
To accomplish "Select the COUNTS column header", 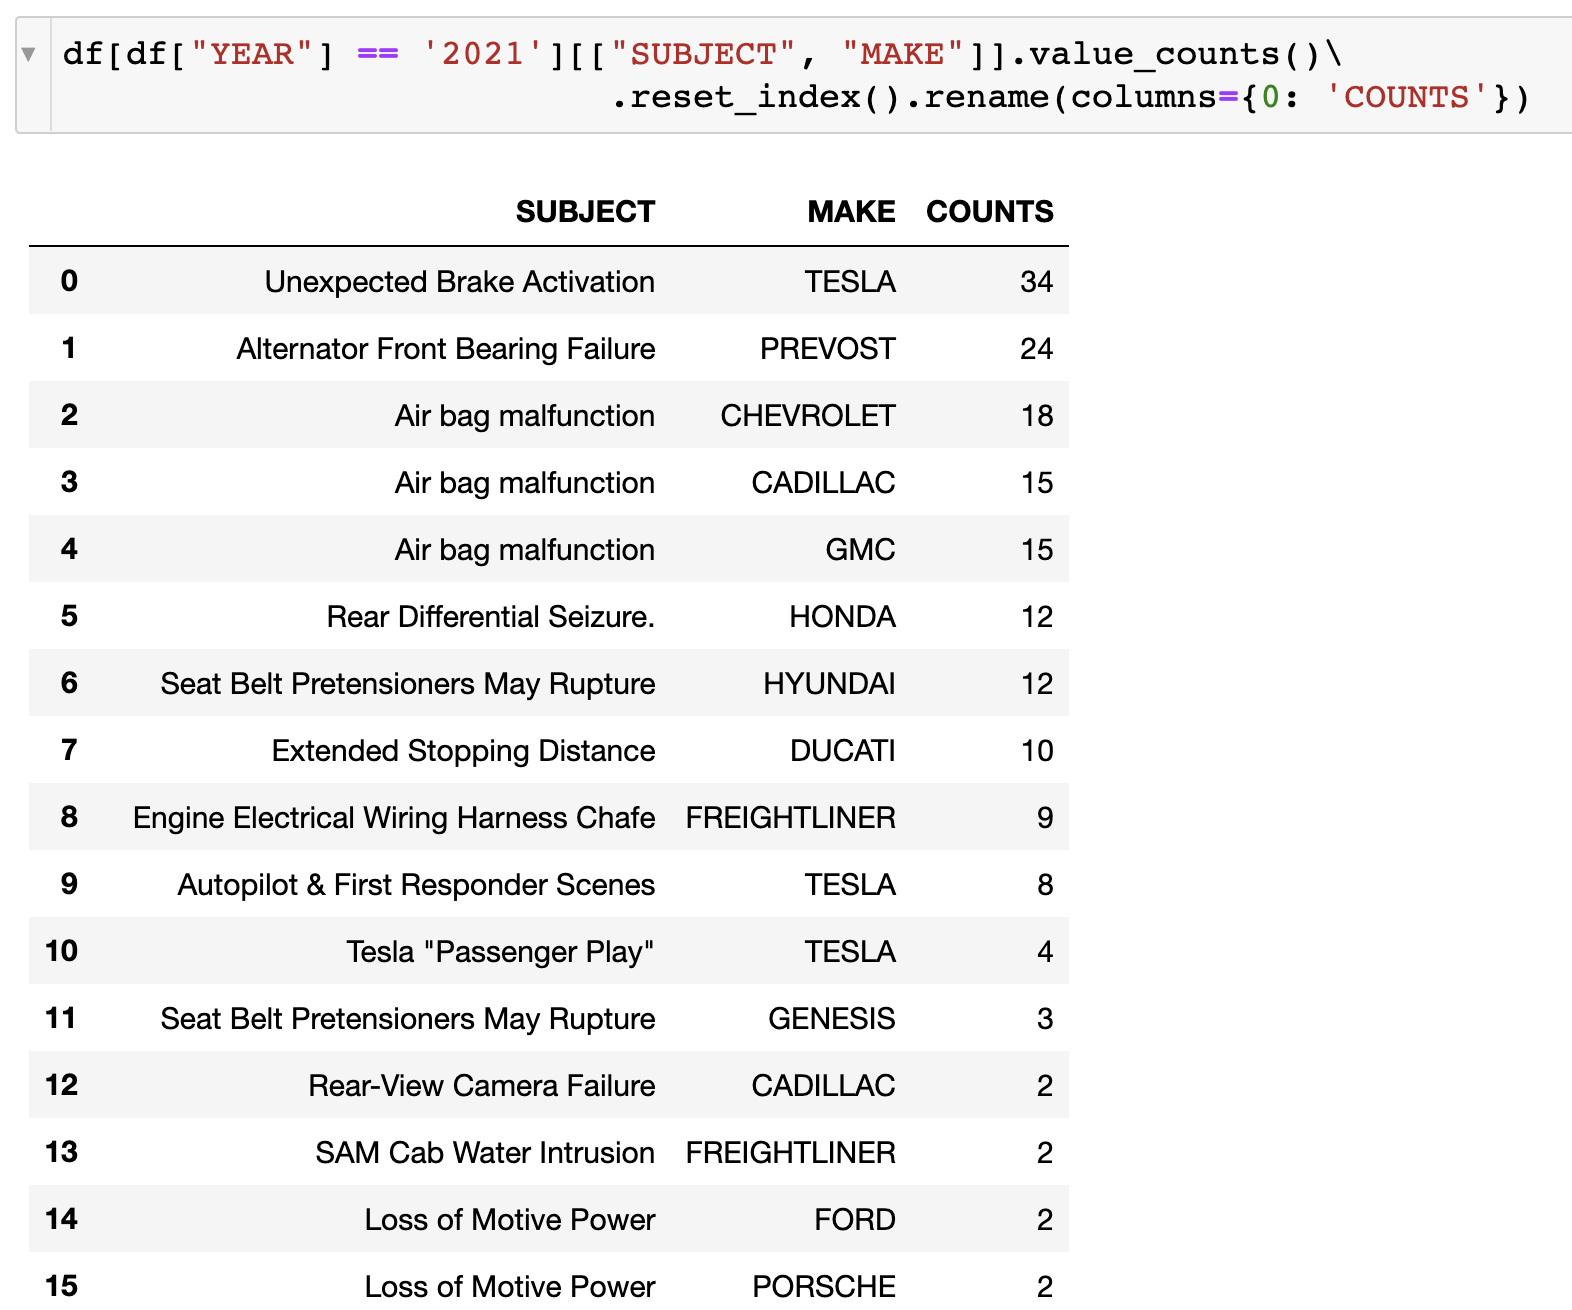I will point(990,212).
